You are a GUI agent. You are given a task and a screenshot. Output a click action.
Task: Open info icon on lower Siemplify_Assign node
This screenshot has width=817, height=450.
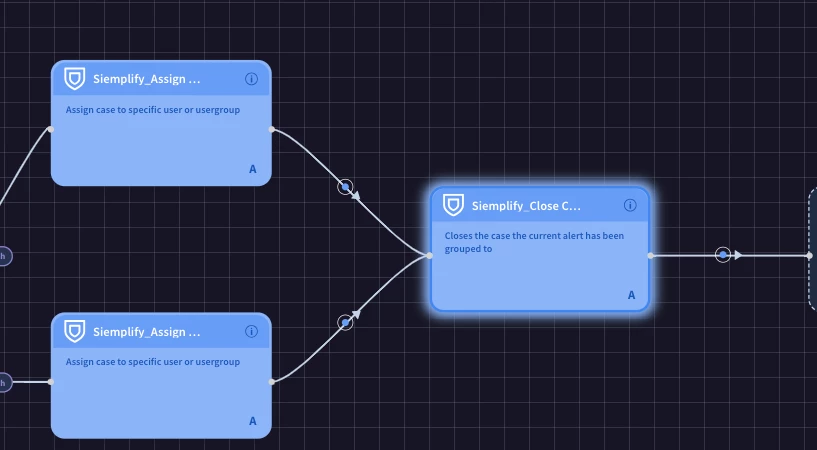coord(251,332)
